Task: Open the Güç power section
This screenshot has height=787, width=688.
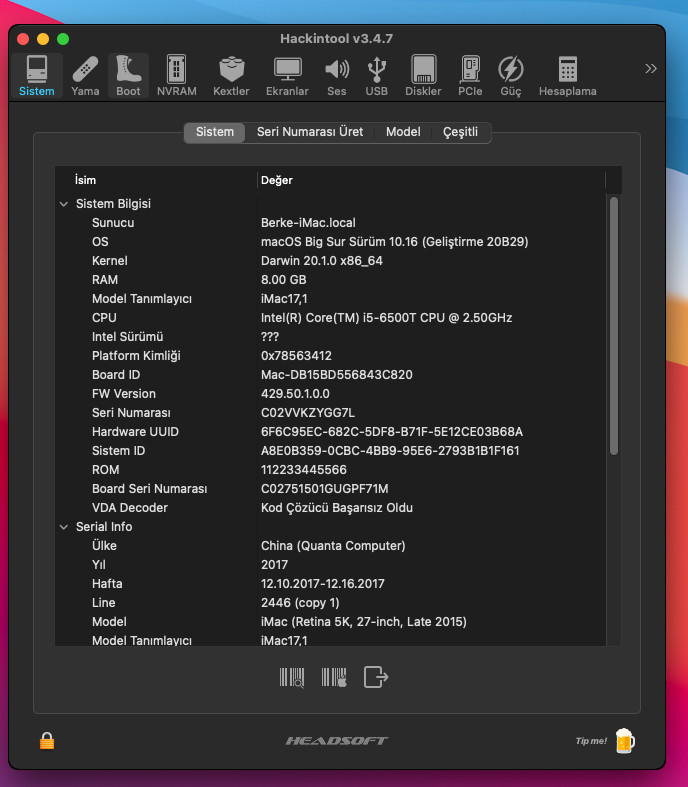Action: [511, 76]
